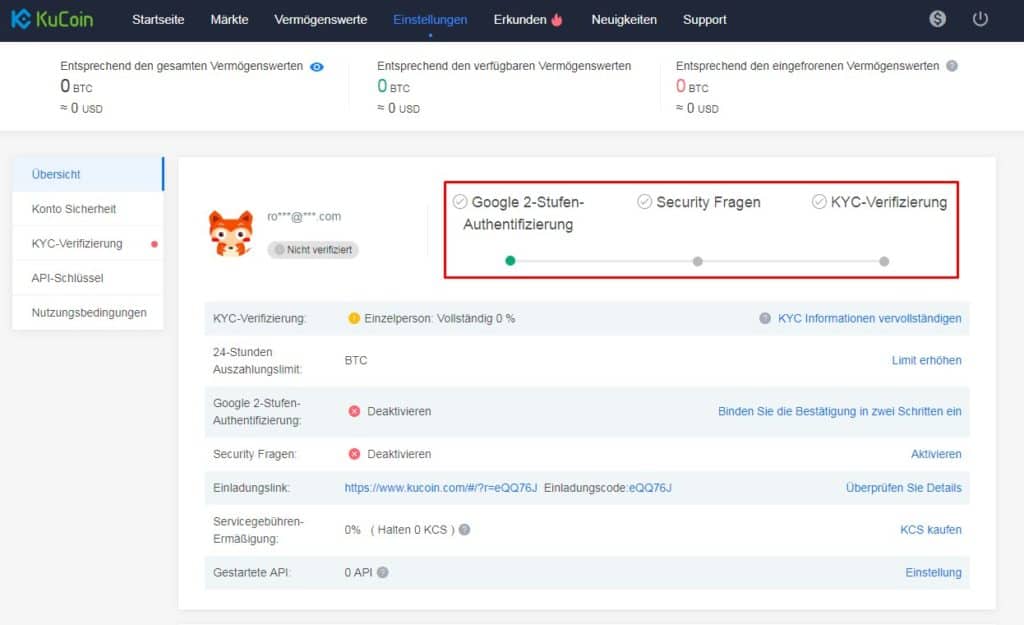Open the Erkunden menu
1024x625 pixels.
click(x=528, y=19)
